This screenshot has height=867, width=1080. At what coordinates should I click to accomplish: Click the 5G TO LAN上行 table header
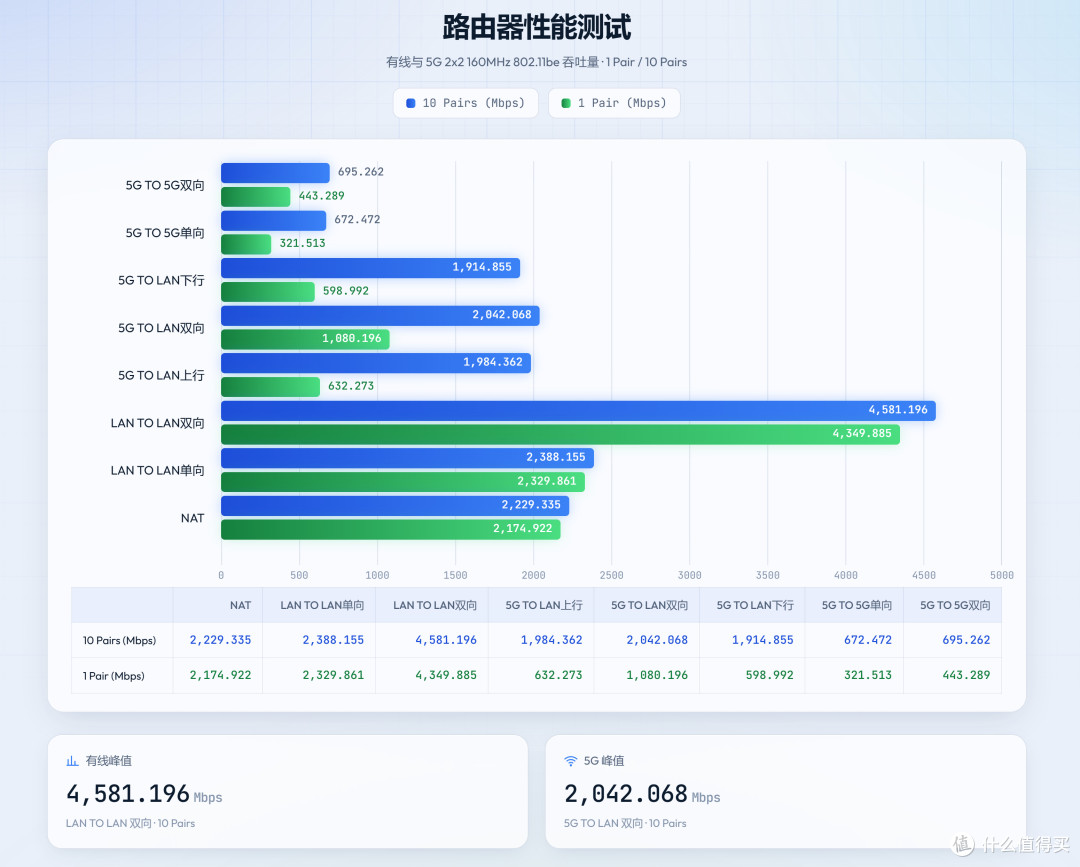pyautogui.click(x=543, y=605)
